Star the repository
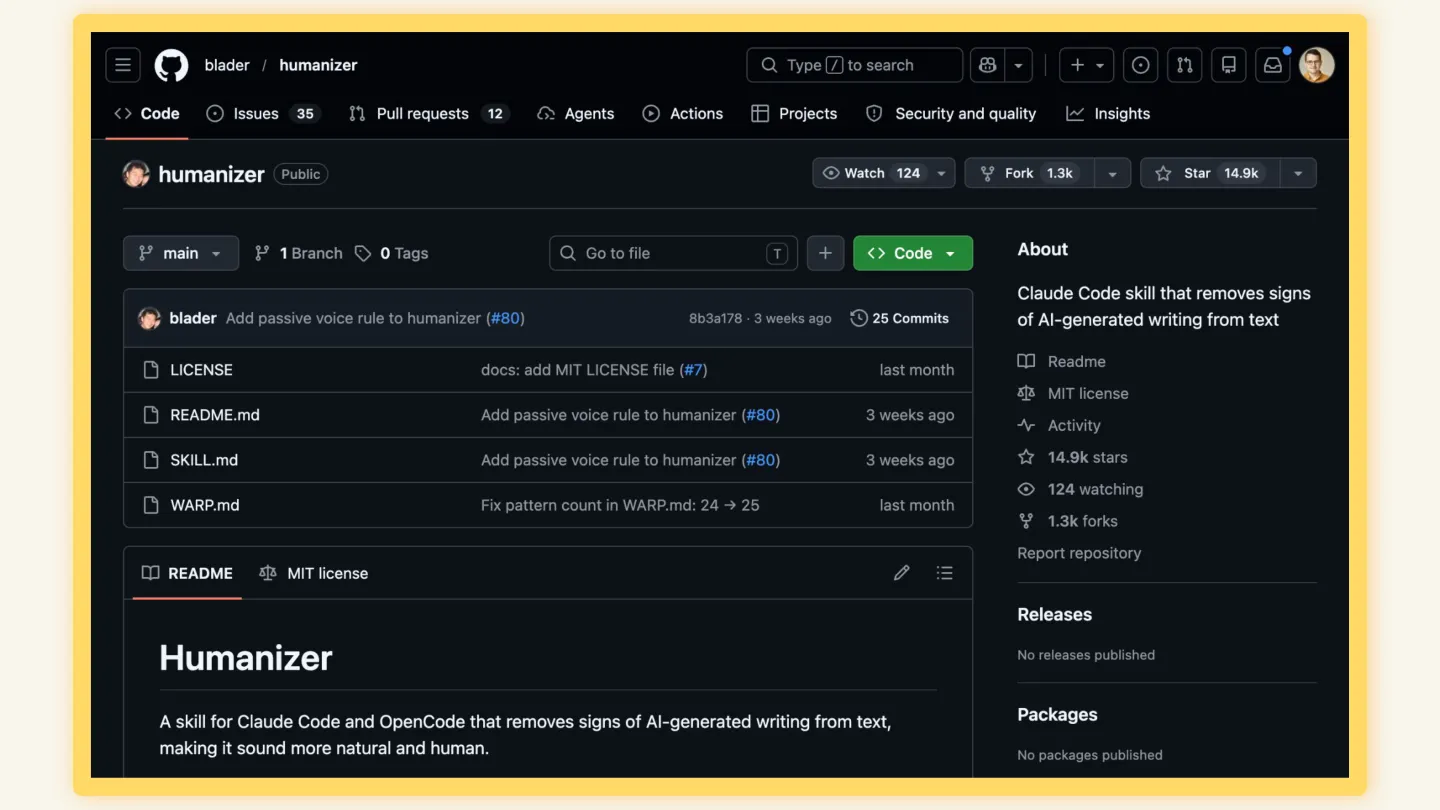This screenshot has width=1440, height=810. [x=1210, y=173]
